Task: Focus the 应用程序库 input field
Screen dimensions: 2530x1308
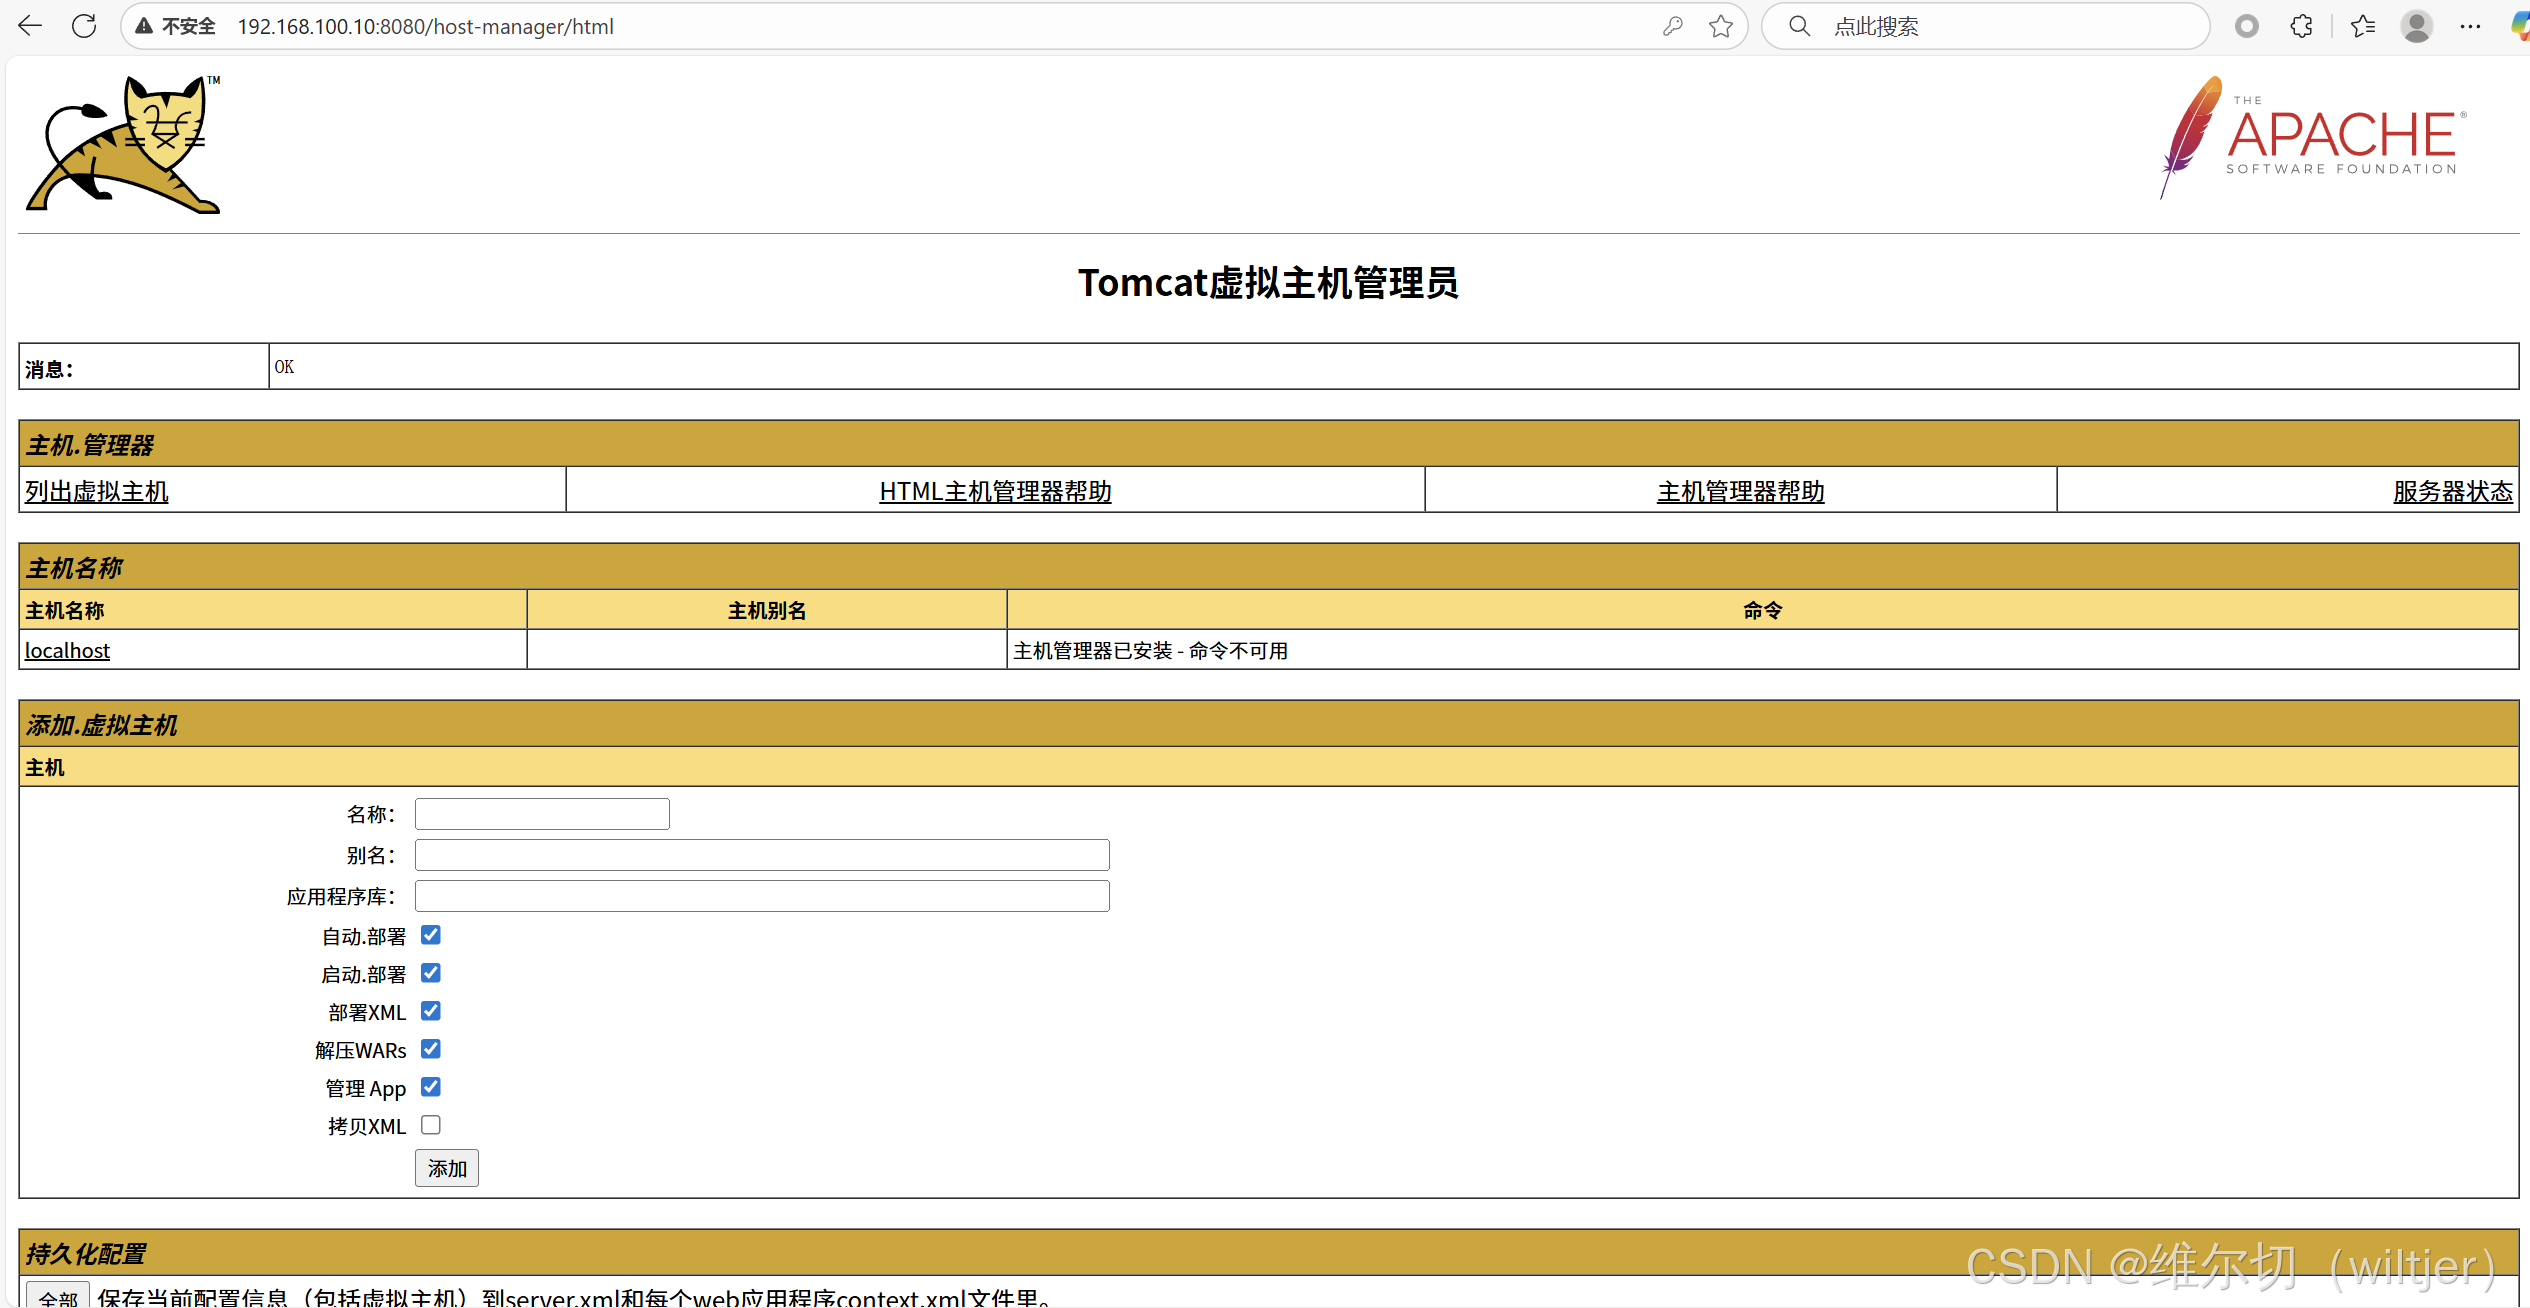Action: point(762,896)
